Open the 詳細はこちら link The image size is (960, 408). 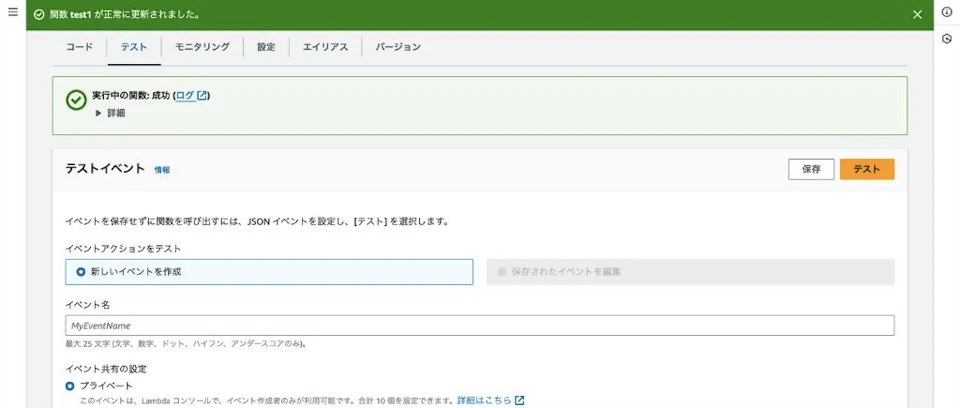pos(484,401)
